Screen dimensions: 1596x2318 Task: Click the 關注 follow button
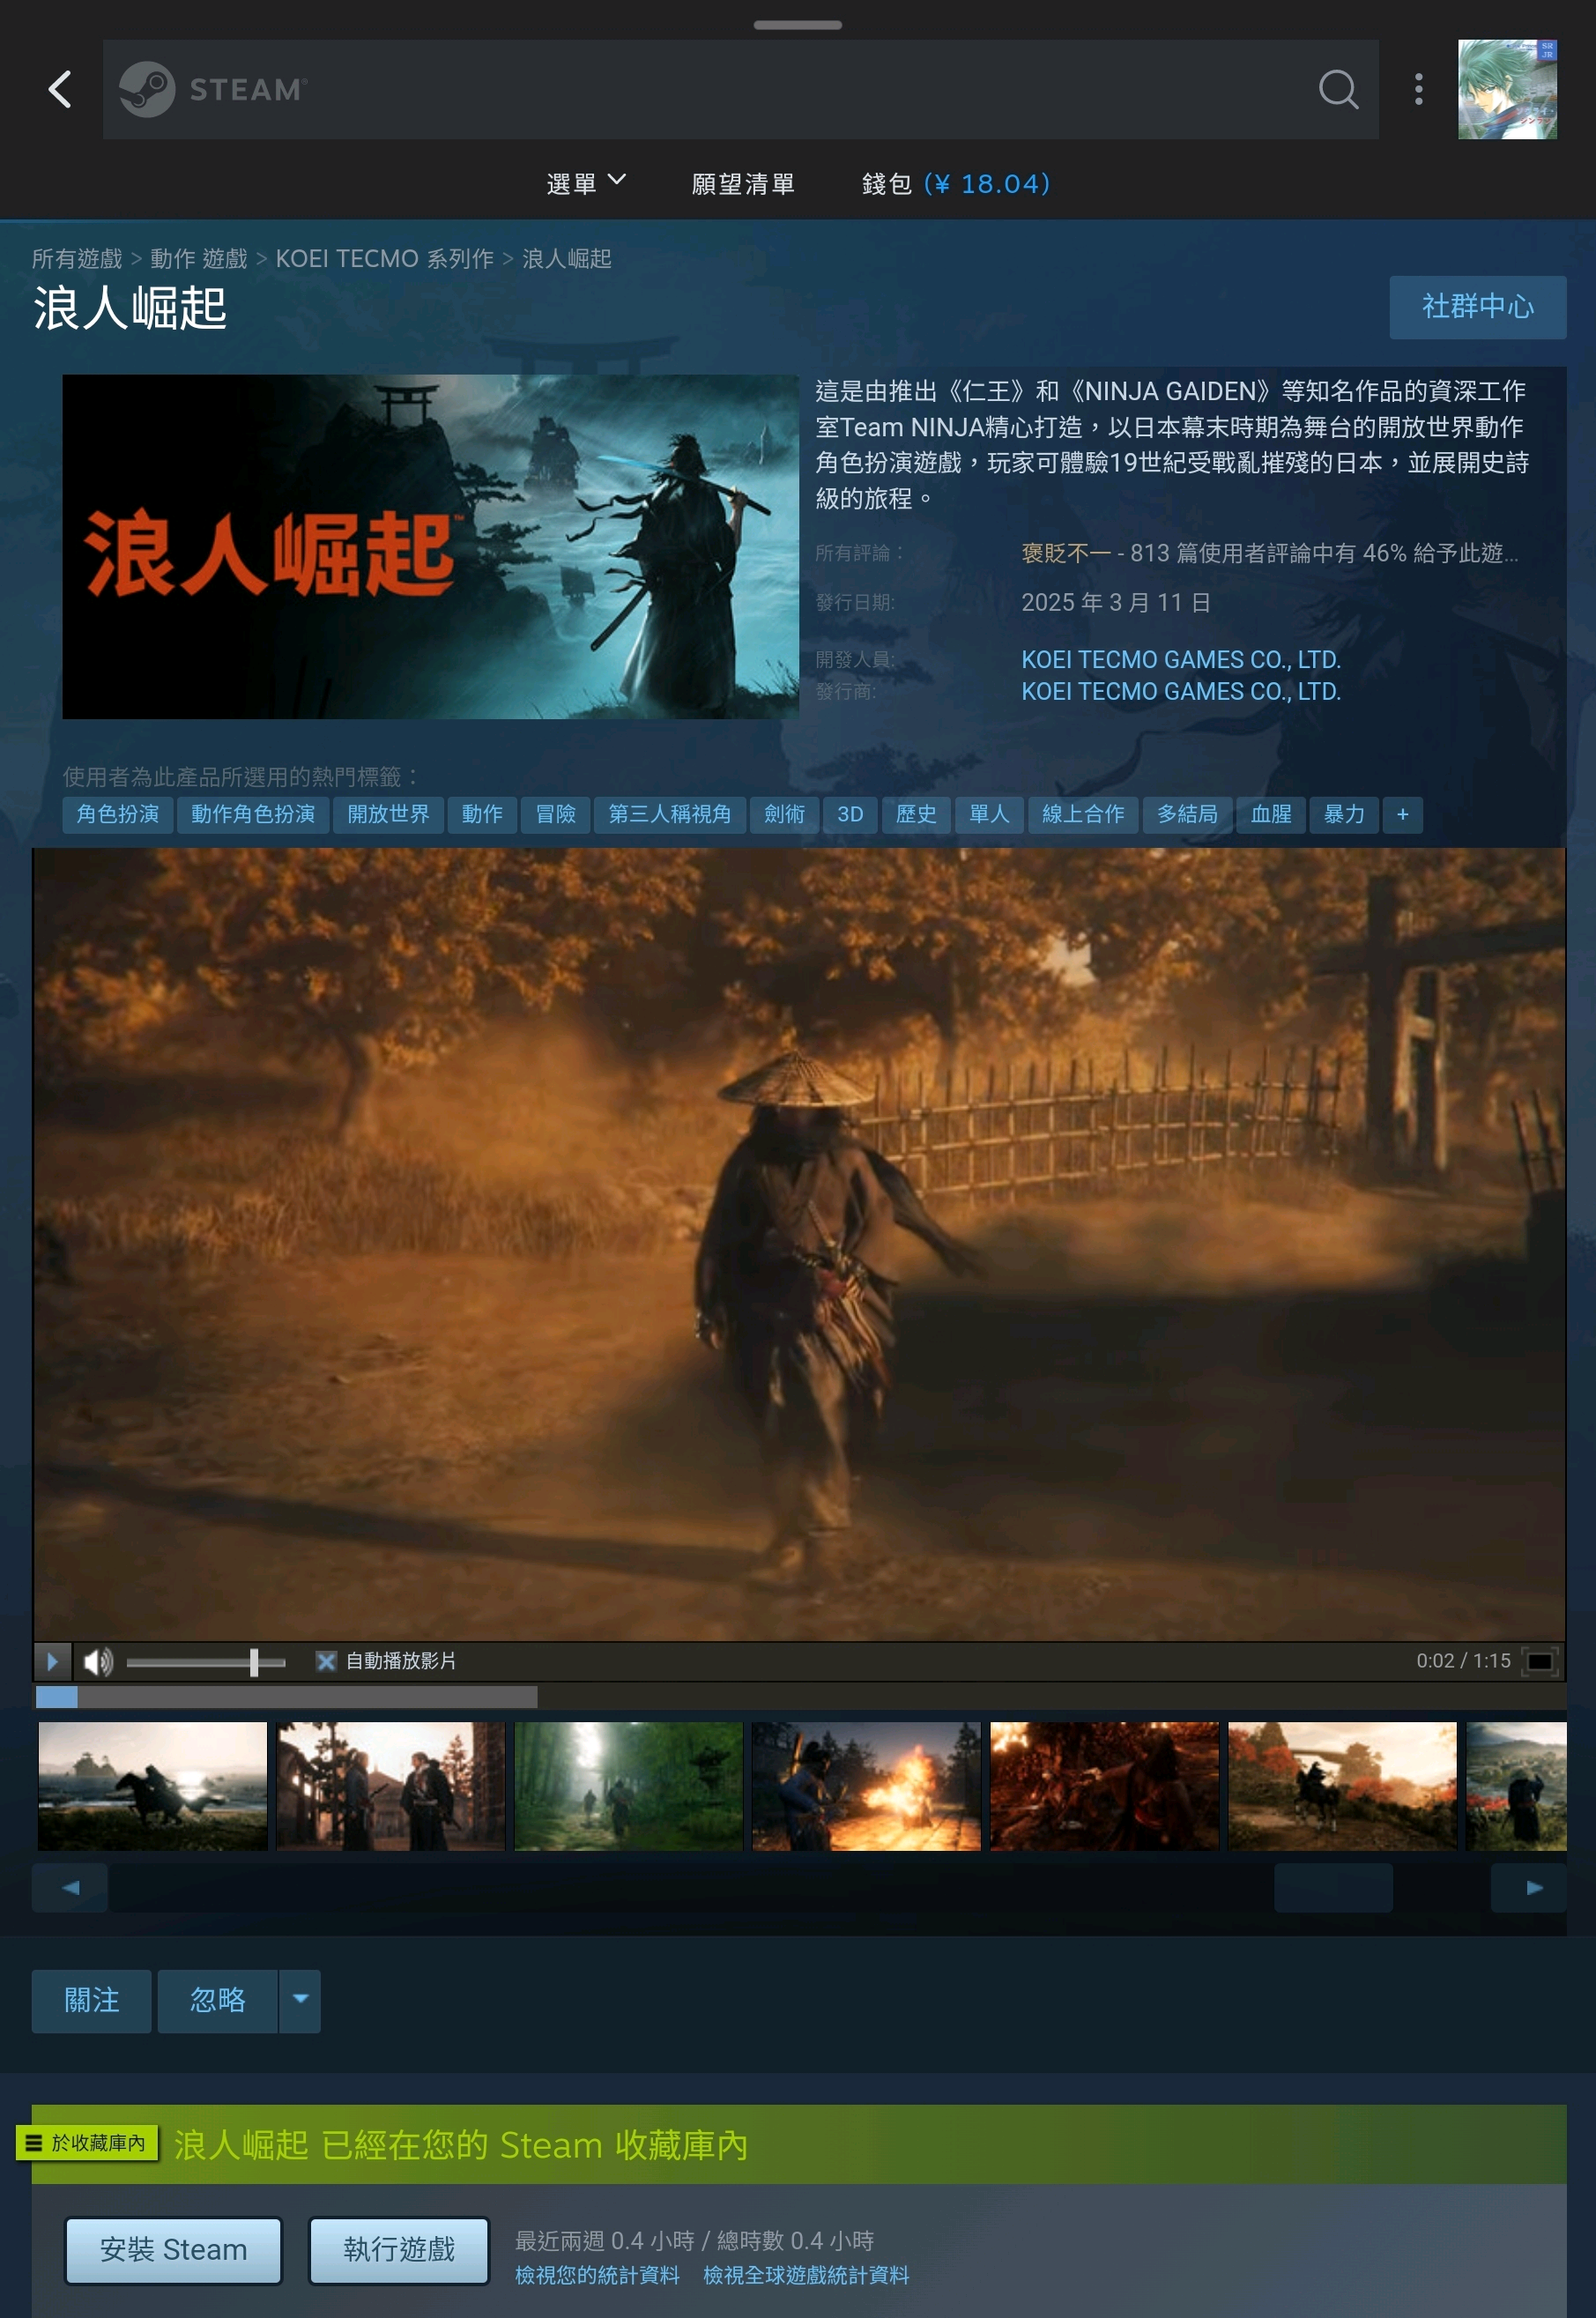[92, 2000]
